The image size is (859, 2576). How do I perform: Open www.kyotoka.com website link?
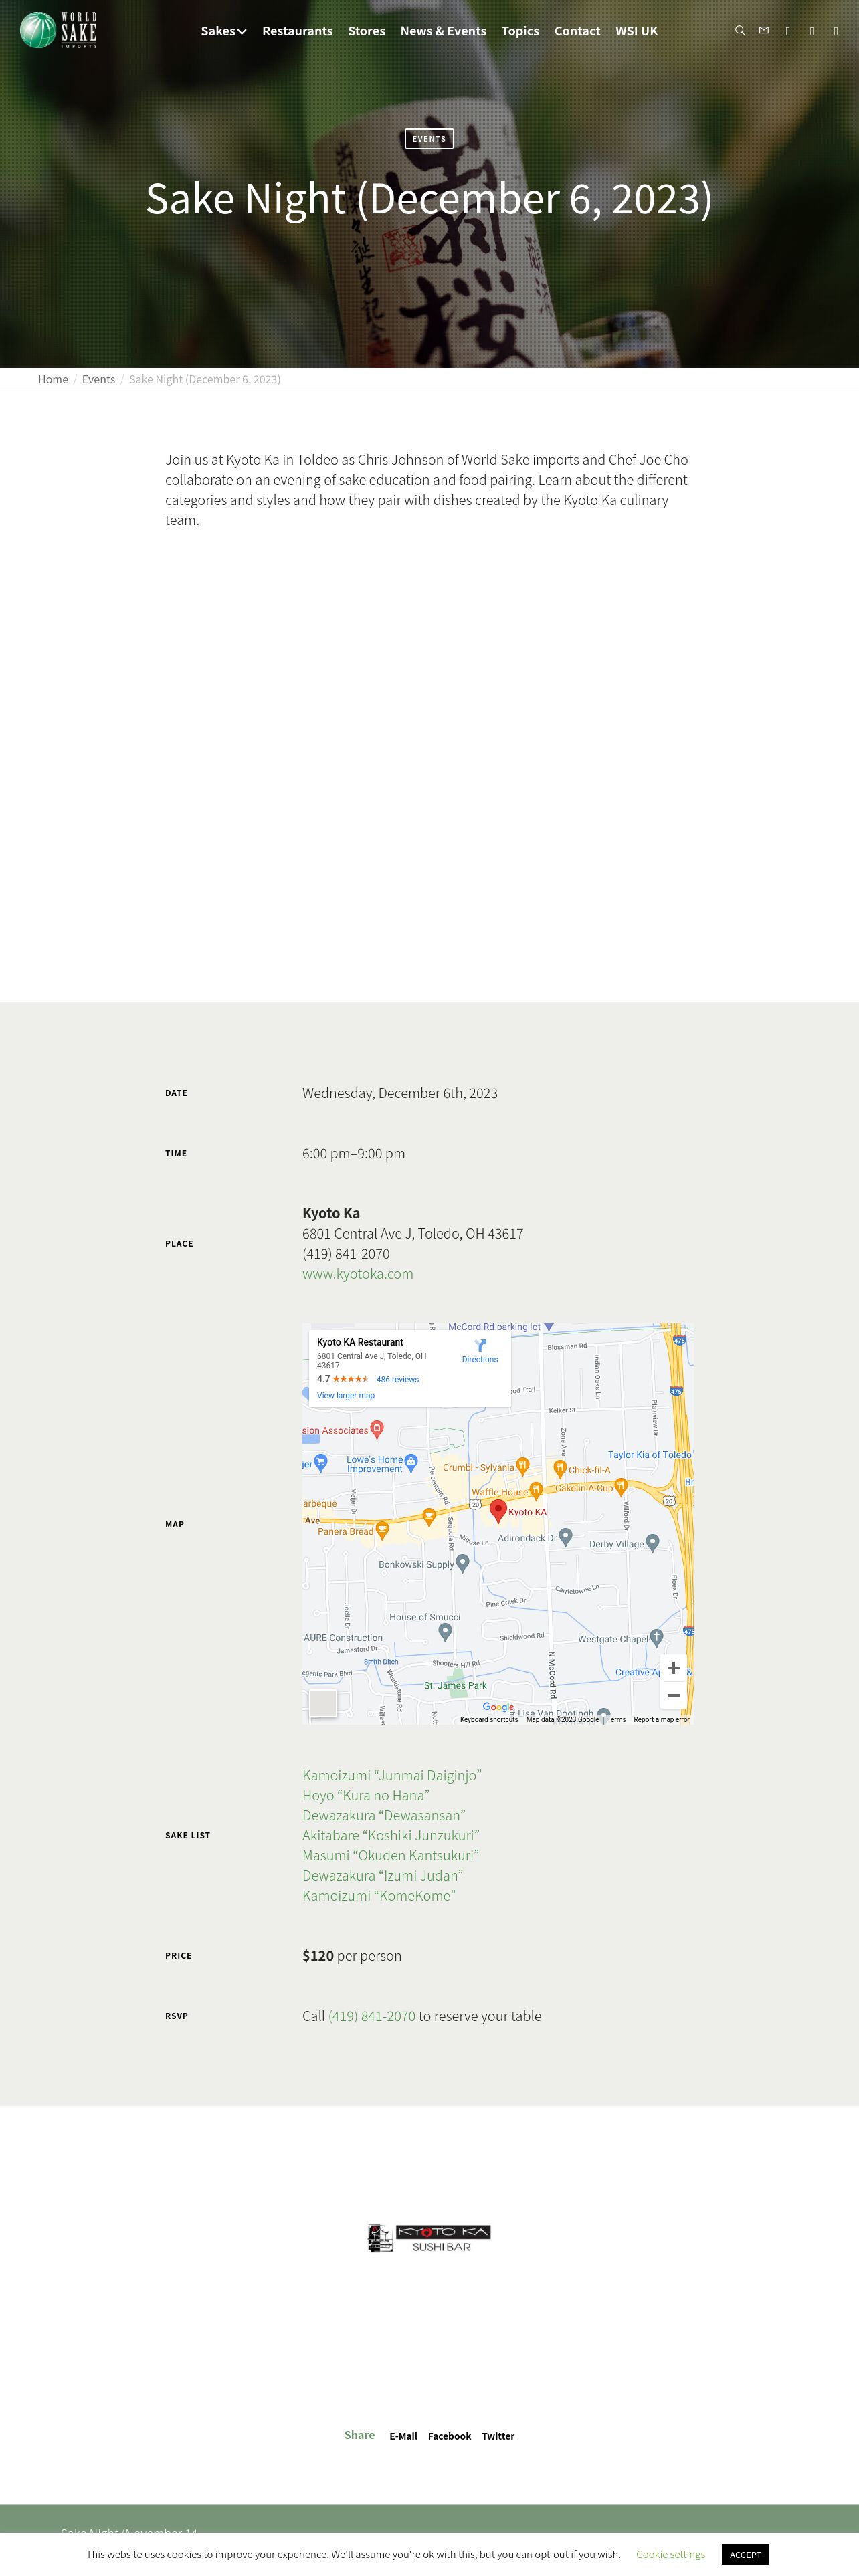pos(357,1273)
